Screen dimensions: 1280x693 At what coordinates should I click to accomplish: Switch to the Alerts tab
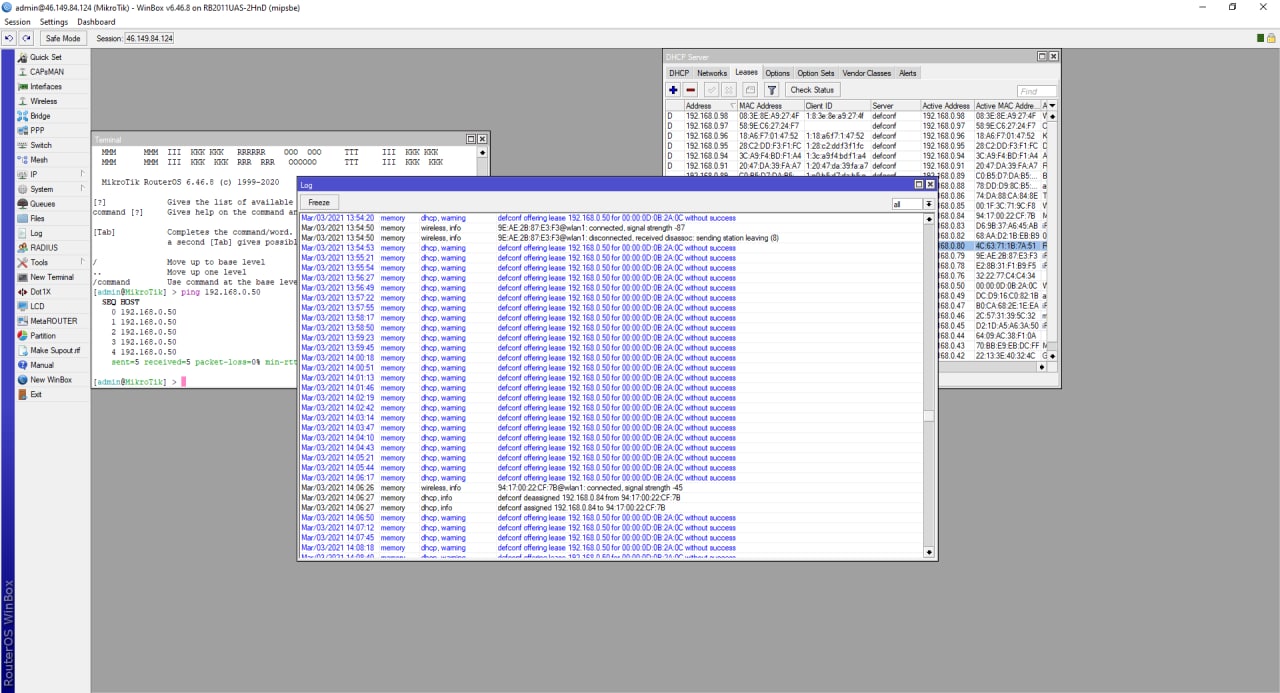coord(908,73)
